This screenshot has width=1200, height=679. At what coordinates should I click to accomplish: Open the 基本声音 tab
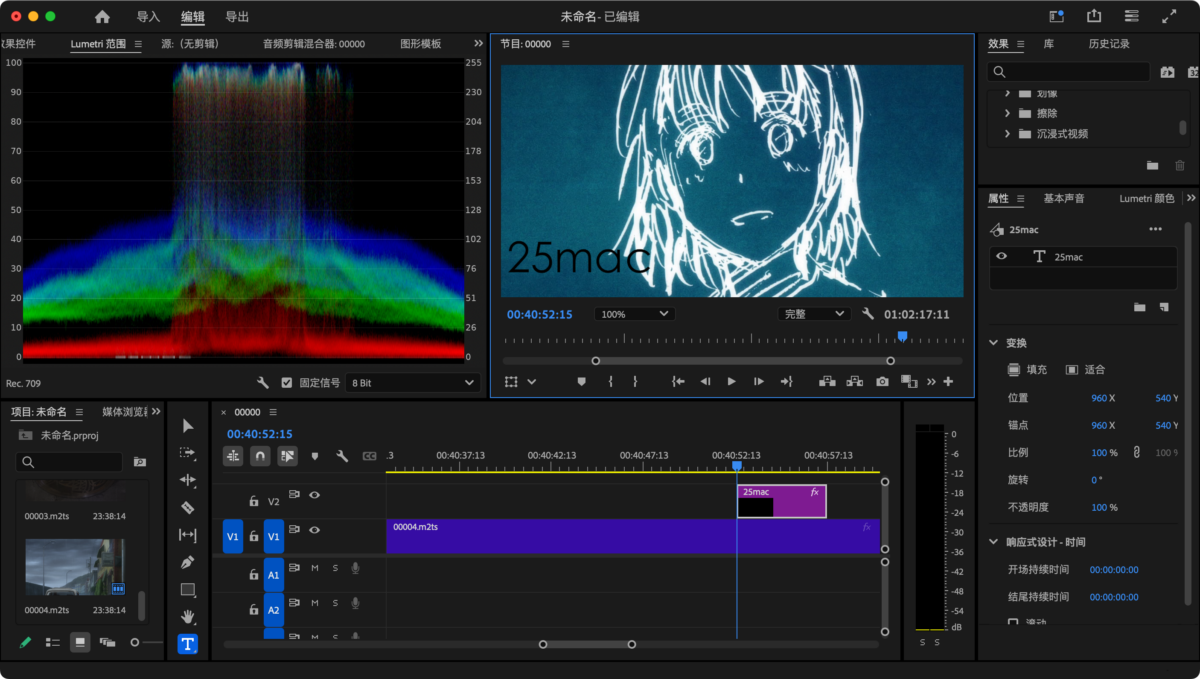[1064, 199]
